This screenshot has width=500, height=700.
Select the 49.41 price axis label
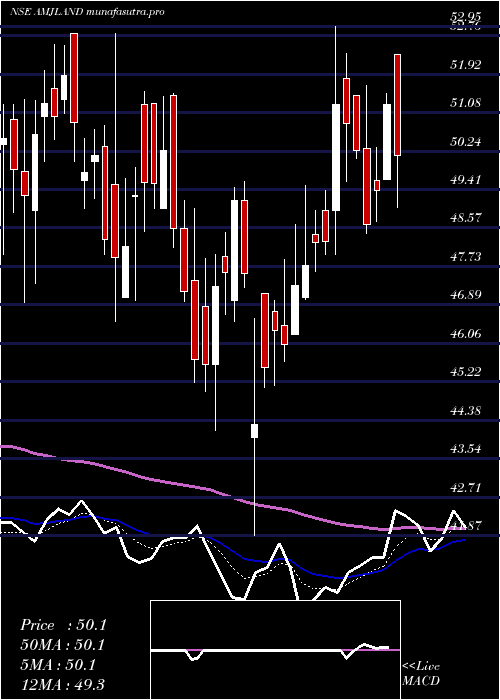coord(466,180)
